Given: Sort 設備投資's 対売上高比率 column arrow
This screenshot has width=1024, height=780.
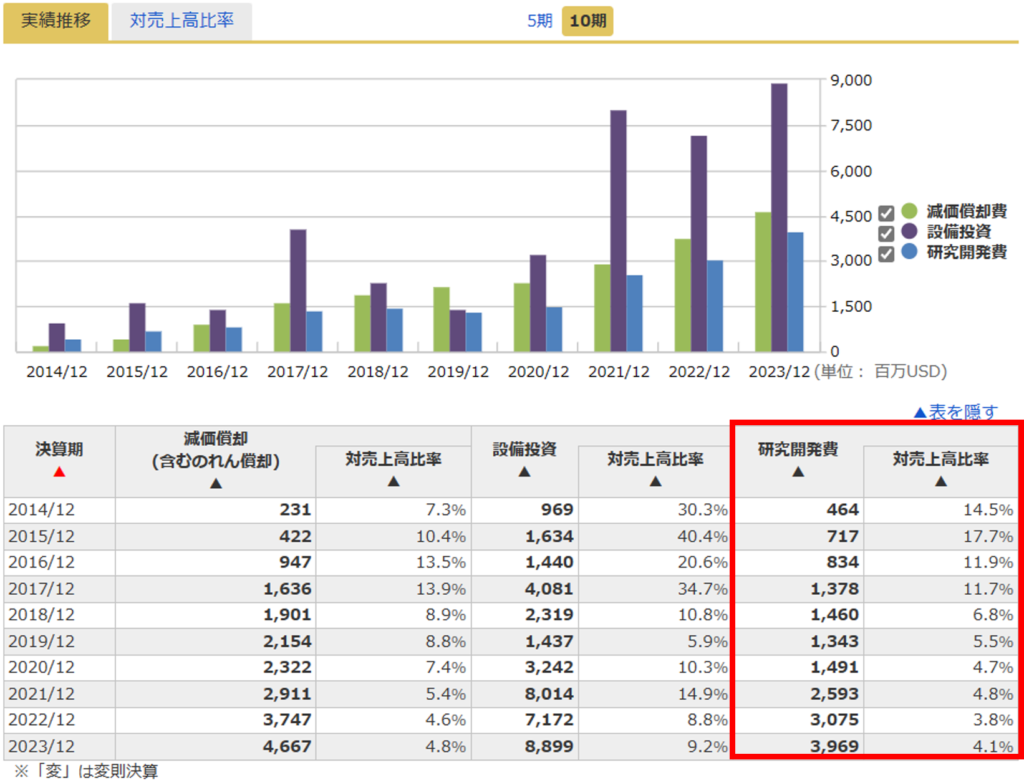Looking at the screenshot, I should click(x=655, y=481).
